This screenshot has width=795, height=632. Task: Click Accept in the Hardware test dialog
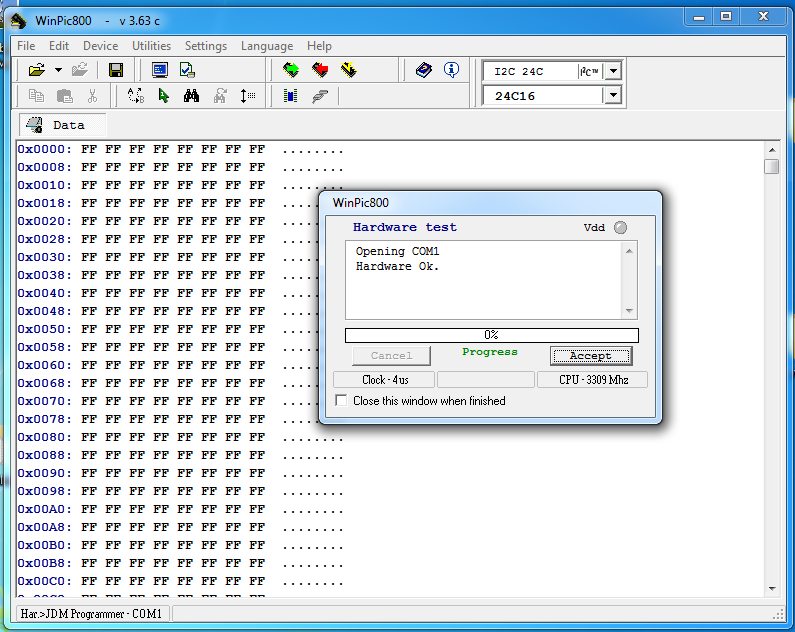[x=591, y=356]
